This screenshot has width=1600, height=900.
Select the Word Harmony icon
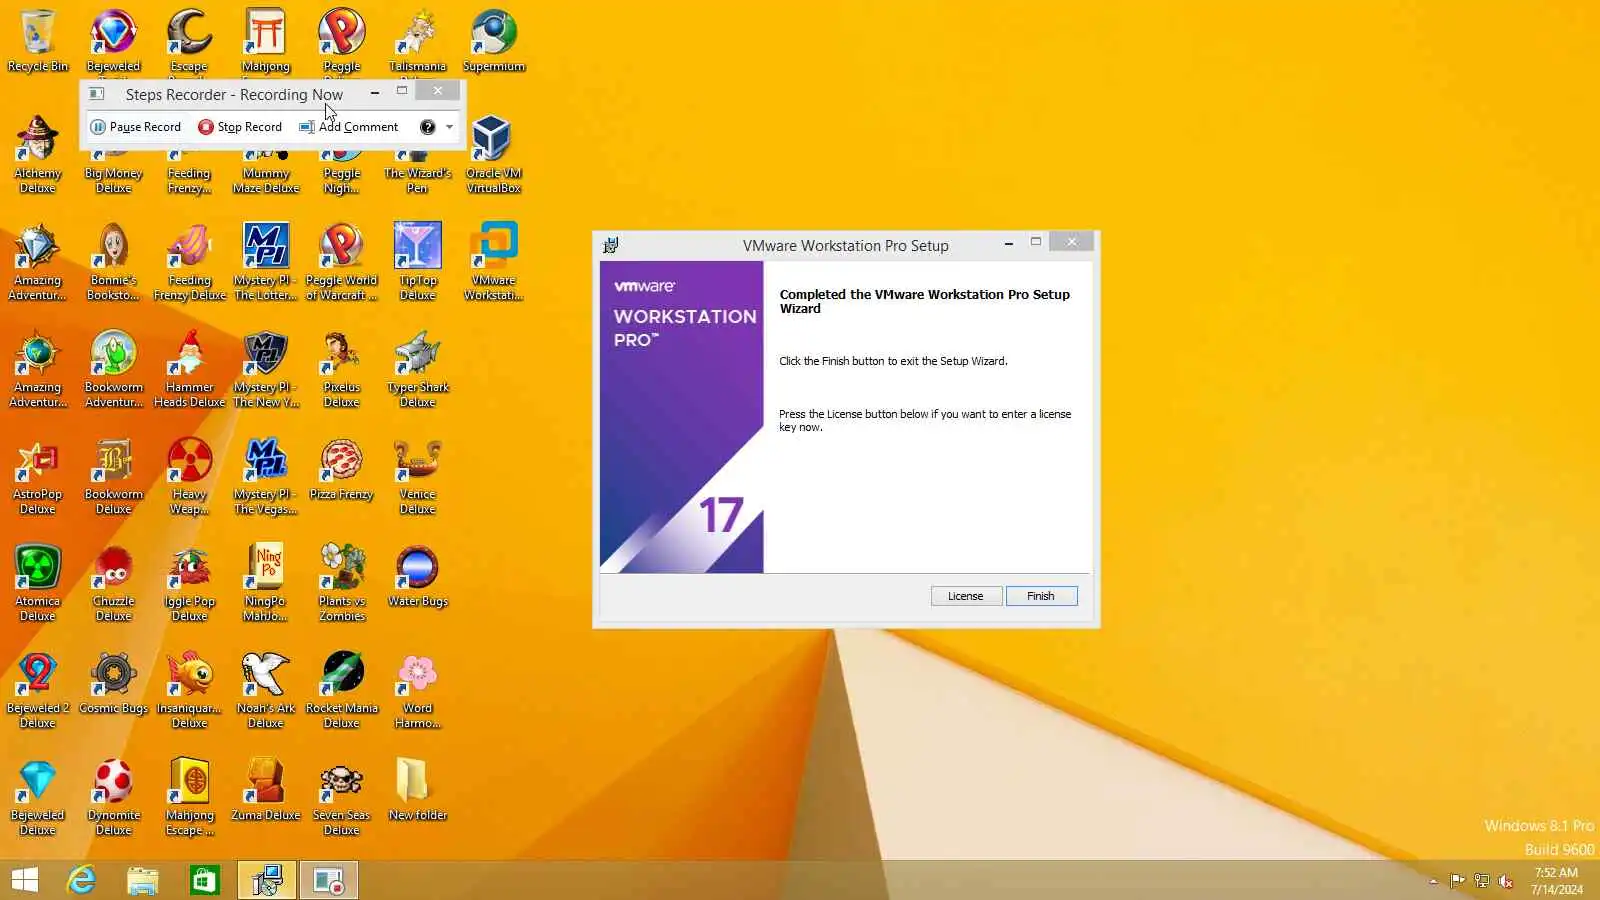tap(418, 690)
